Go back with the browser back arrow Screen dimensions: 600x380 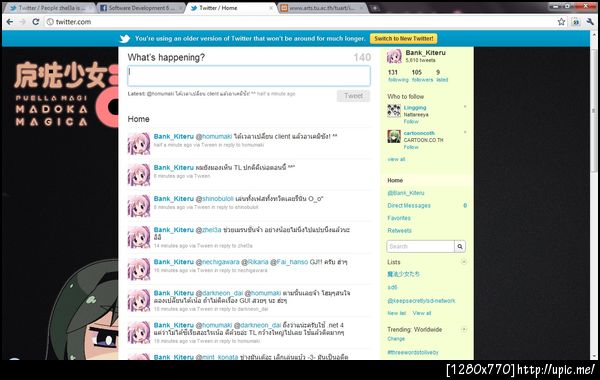(10, 22)
